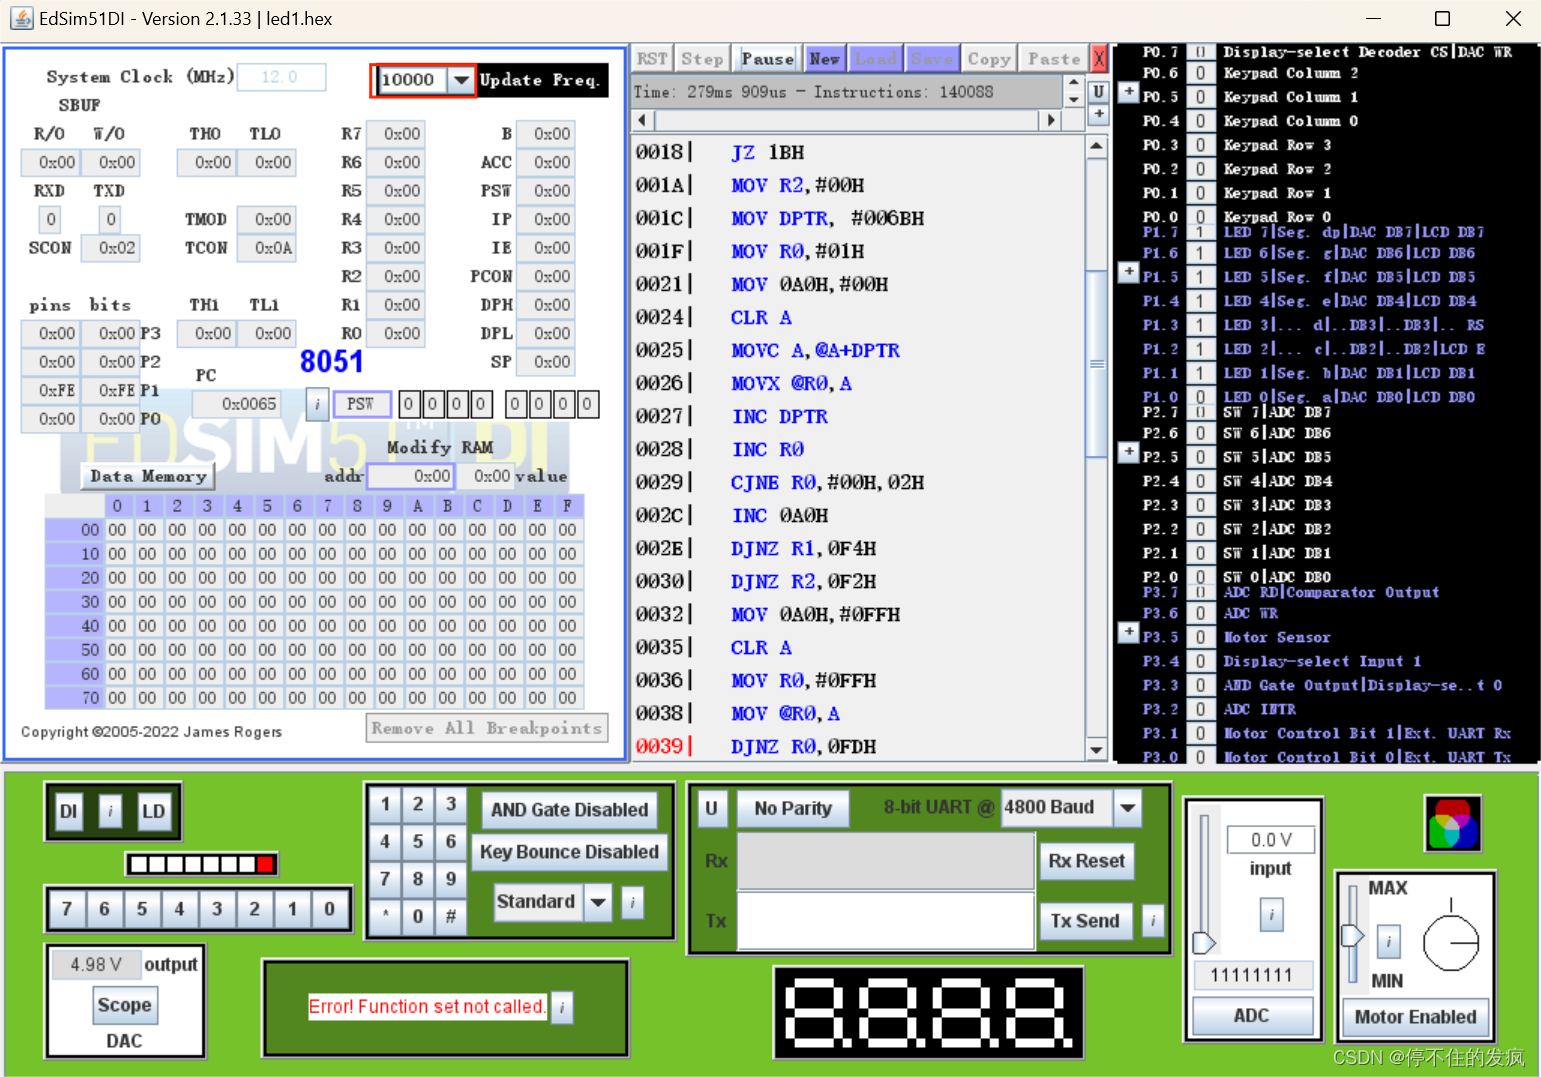This screenshot has height=1077, width=1541.
Task: Toggle the P0.7 pin value
Action: point(1199,52)
